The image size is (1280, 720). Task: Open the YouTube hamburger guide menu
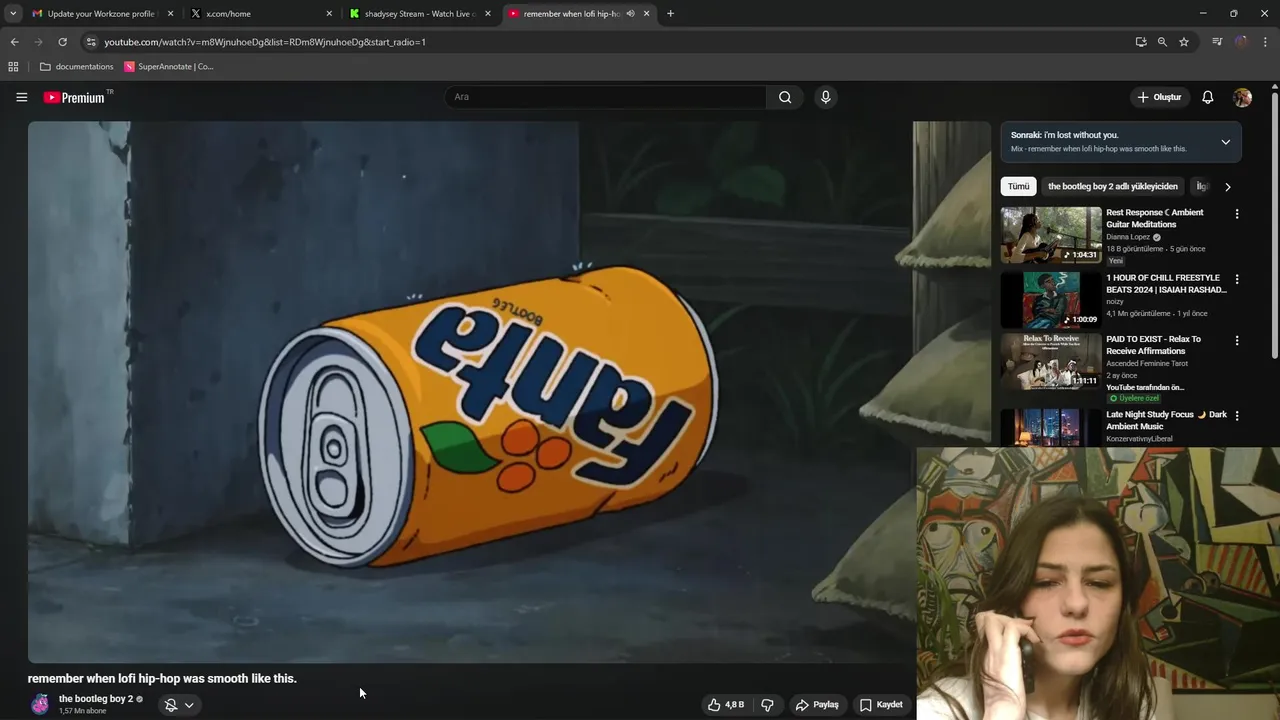(21, 97)
